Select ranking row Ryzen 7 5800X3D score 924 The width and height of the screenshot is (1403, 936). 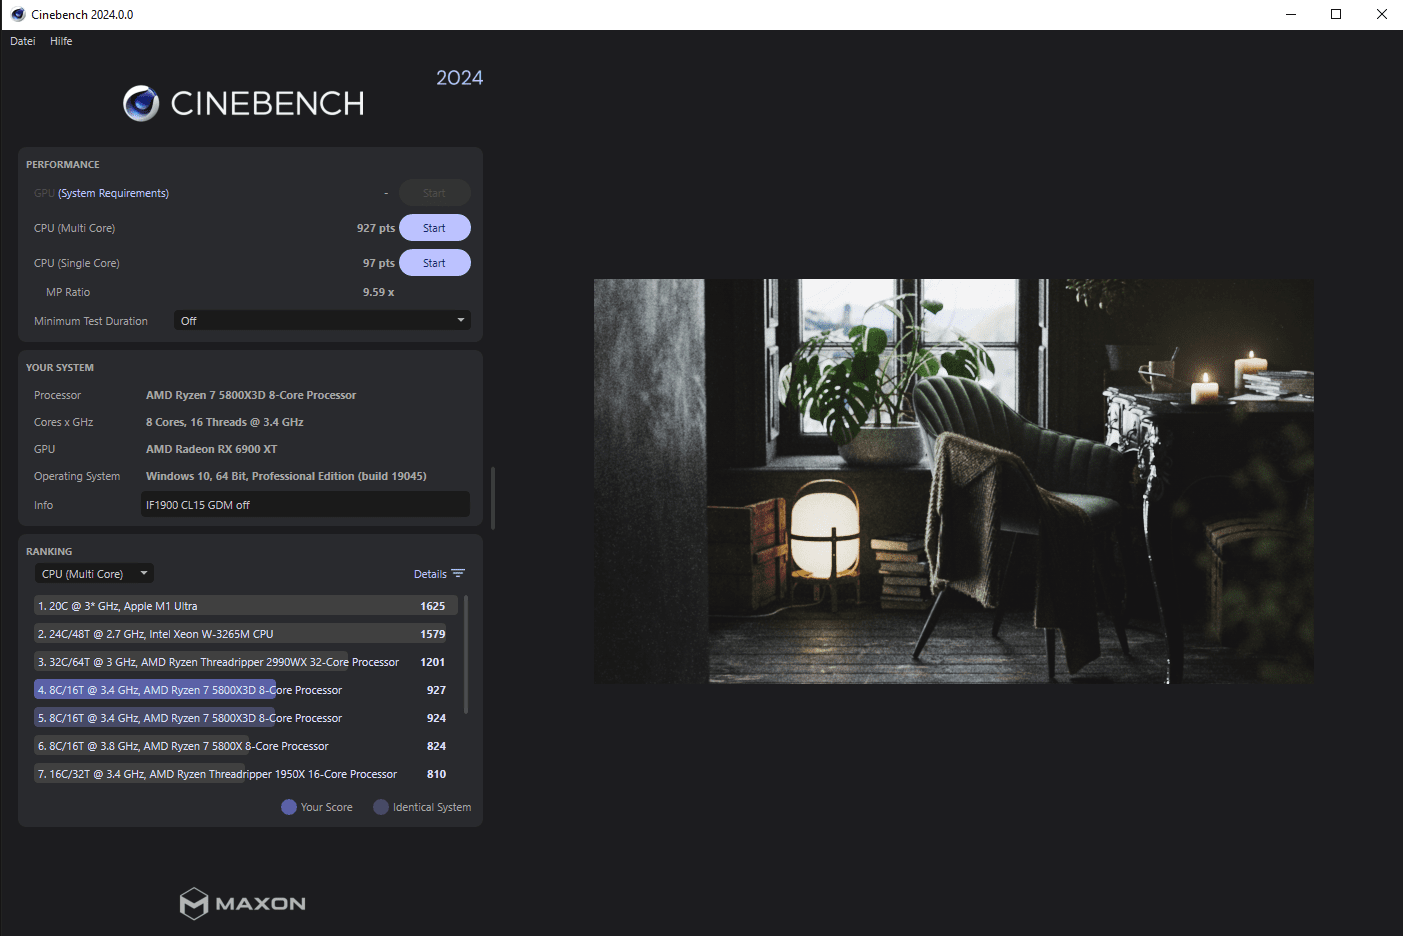click(x=246, y=718)
